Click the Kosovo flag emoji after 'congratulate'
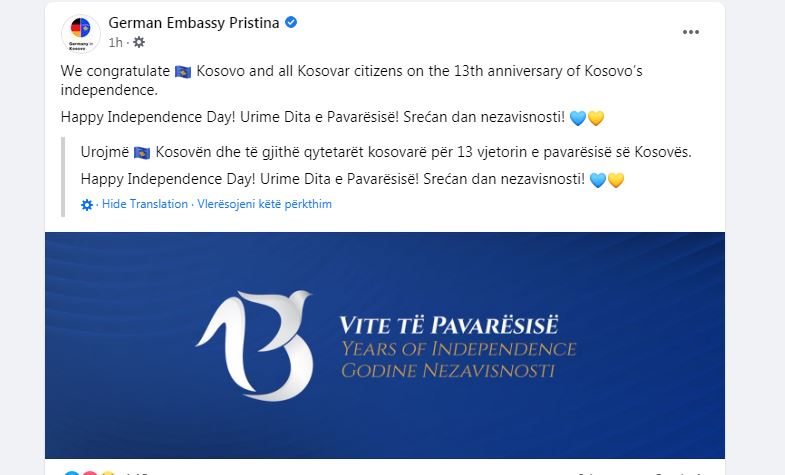Image resolution: width=785 pixels, height=475 pixels. [x=183, y=72]
